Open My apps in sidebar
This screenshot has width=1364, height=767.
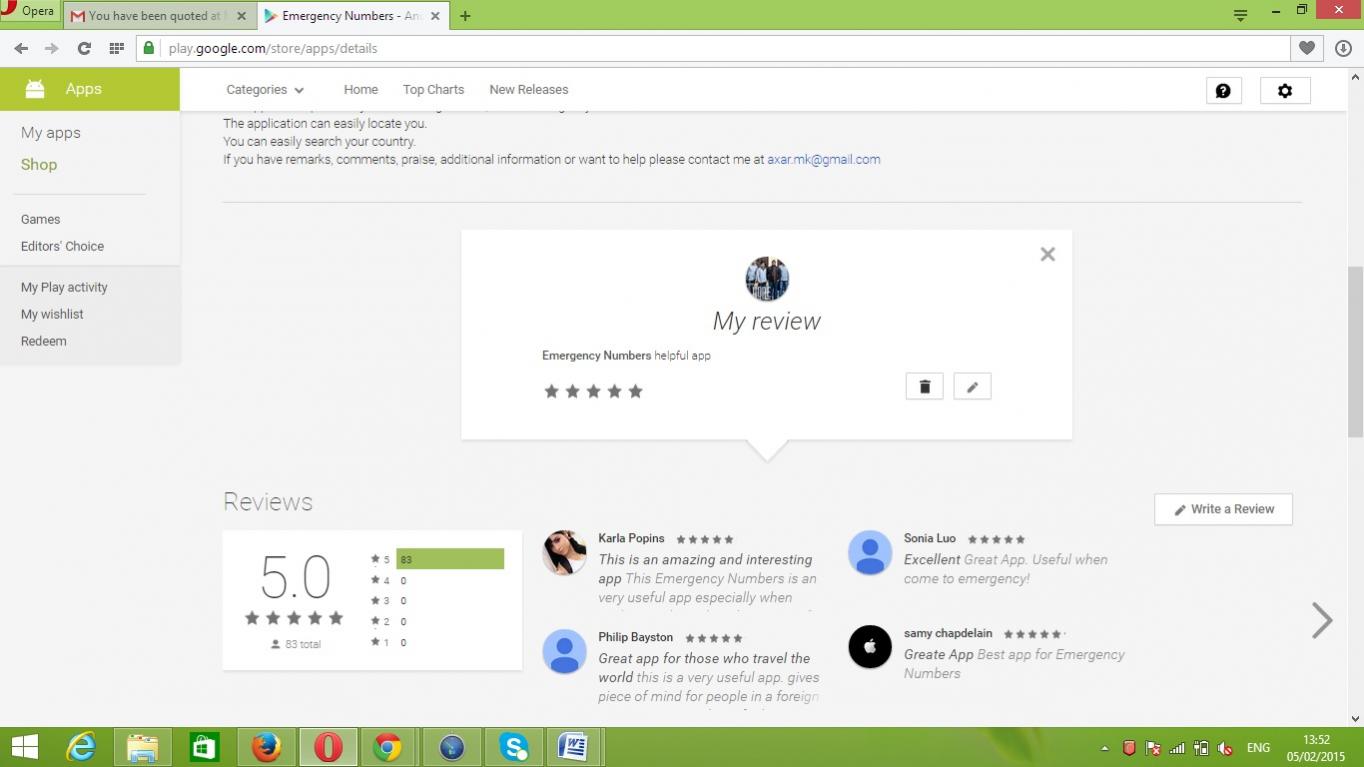pyautogui.click(x=51, y=133)
